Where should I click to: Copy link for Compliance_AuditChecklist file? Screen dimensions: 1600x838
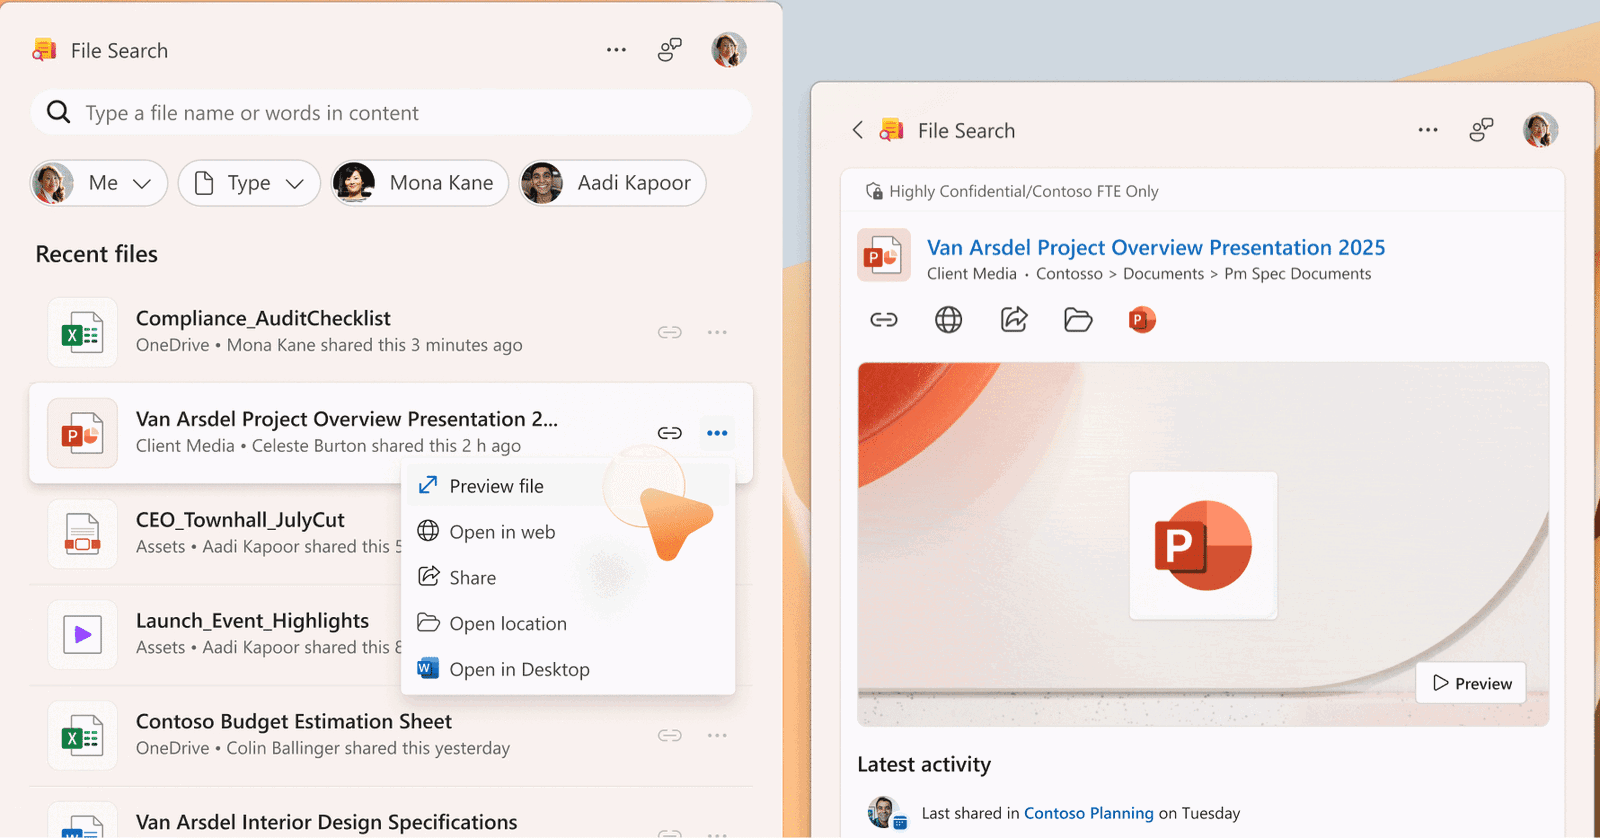click(670, 332)
